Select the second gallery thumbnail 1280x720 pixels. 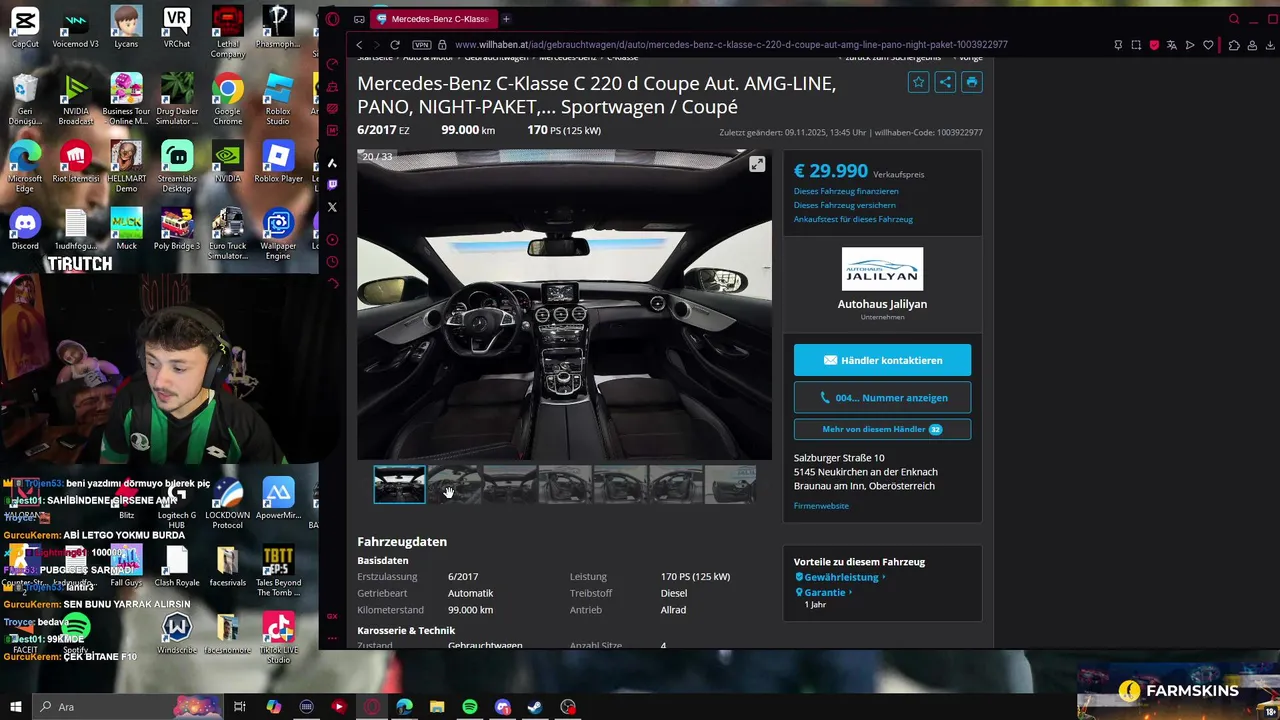(454, 484)
